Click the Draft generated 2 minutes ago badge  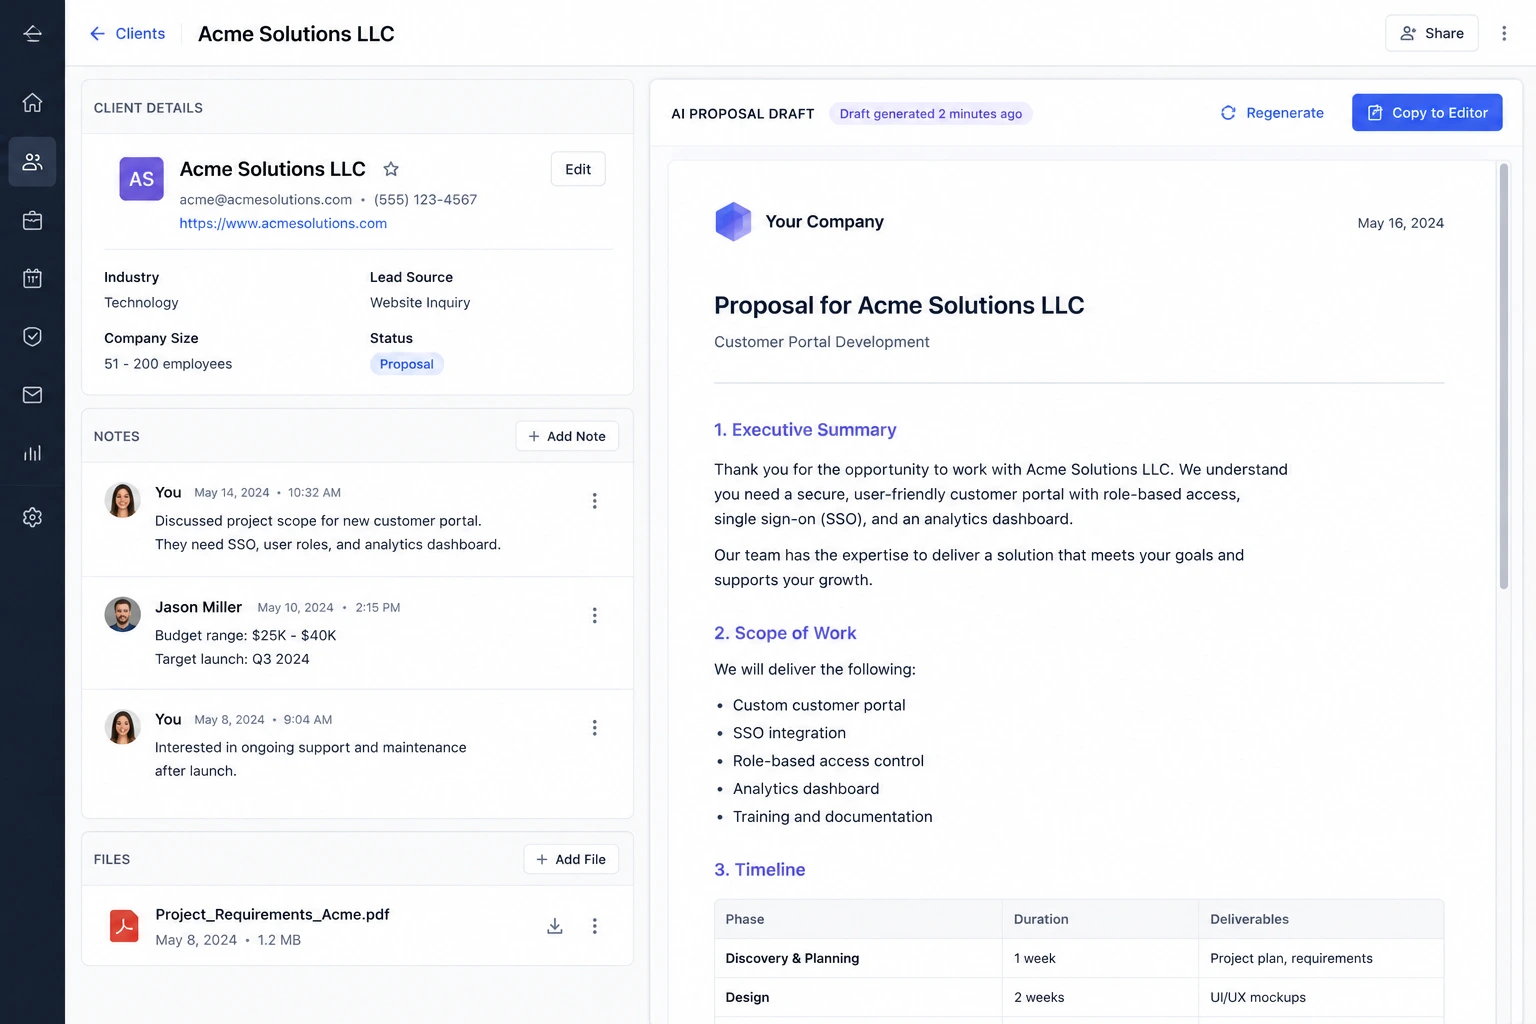[930, 114]
